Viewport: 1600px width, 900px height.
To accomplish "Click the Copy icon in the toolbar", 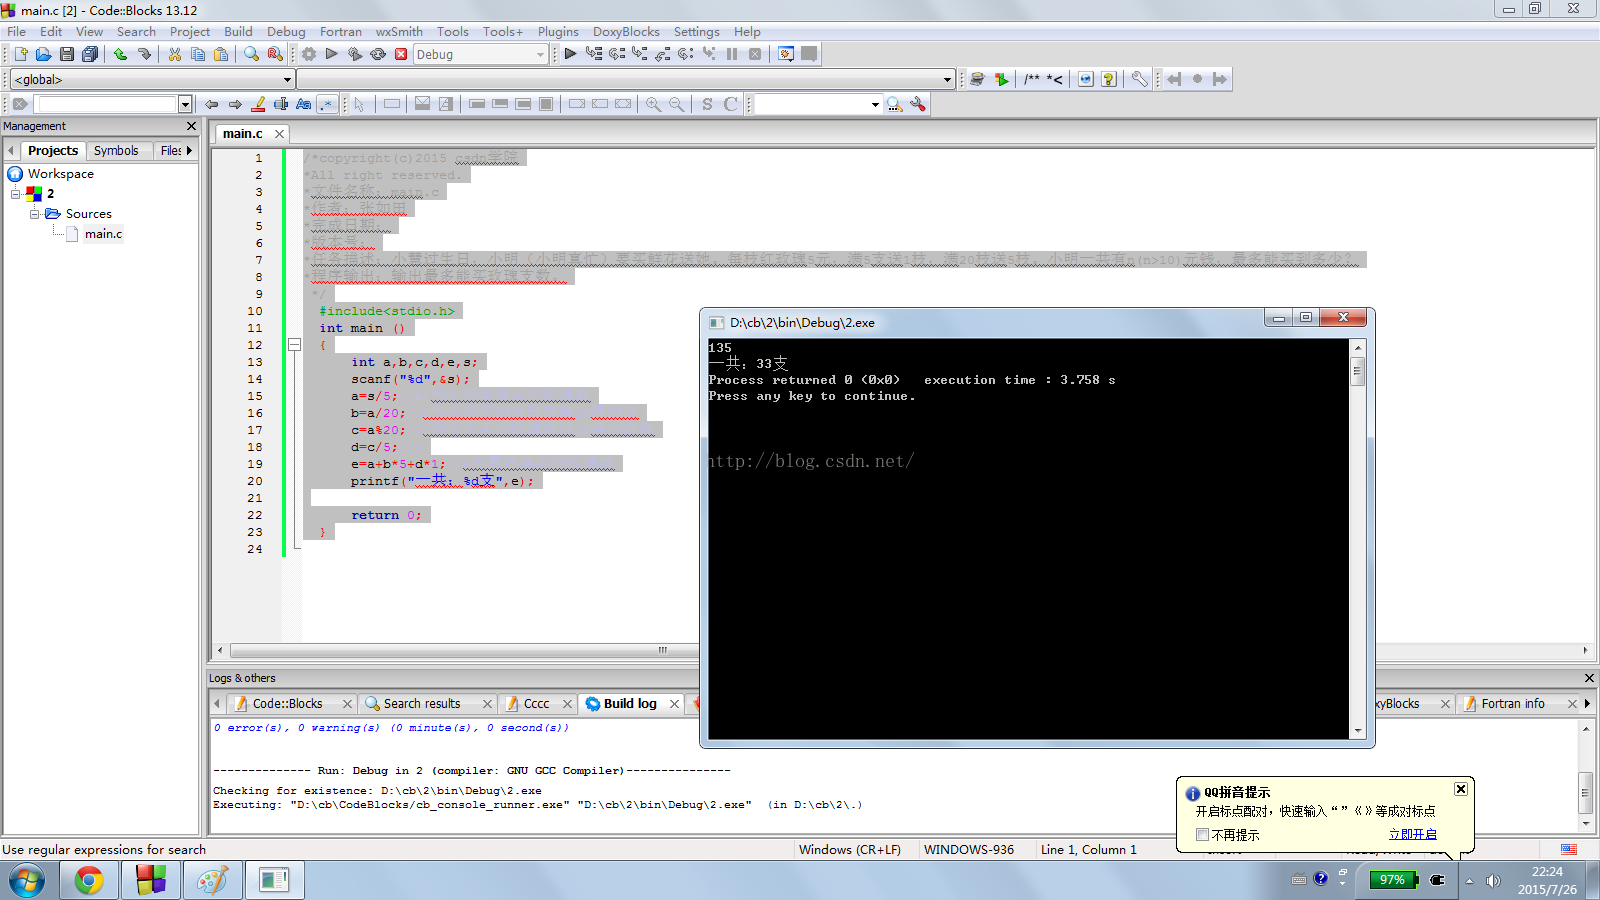I will coord(198,54).
